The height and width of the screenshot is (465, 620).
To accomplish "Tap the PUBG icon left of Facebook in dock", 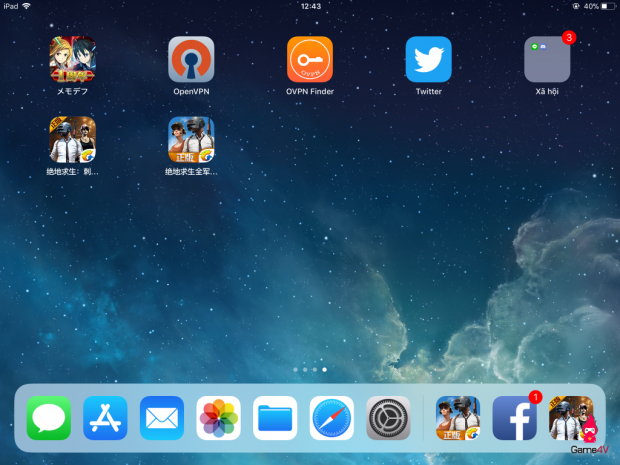I will coord(458,418).
